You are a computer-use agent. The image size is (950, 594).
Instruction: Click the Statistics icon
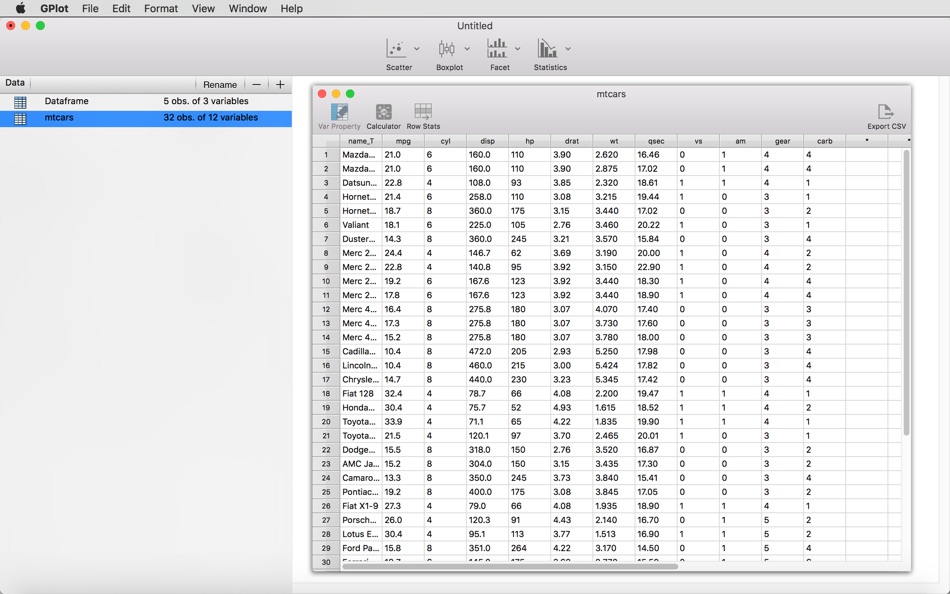click(547, 48)
